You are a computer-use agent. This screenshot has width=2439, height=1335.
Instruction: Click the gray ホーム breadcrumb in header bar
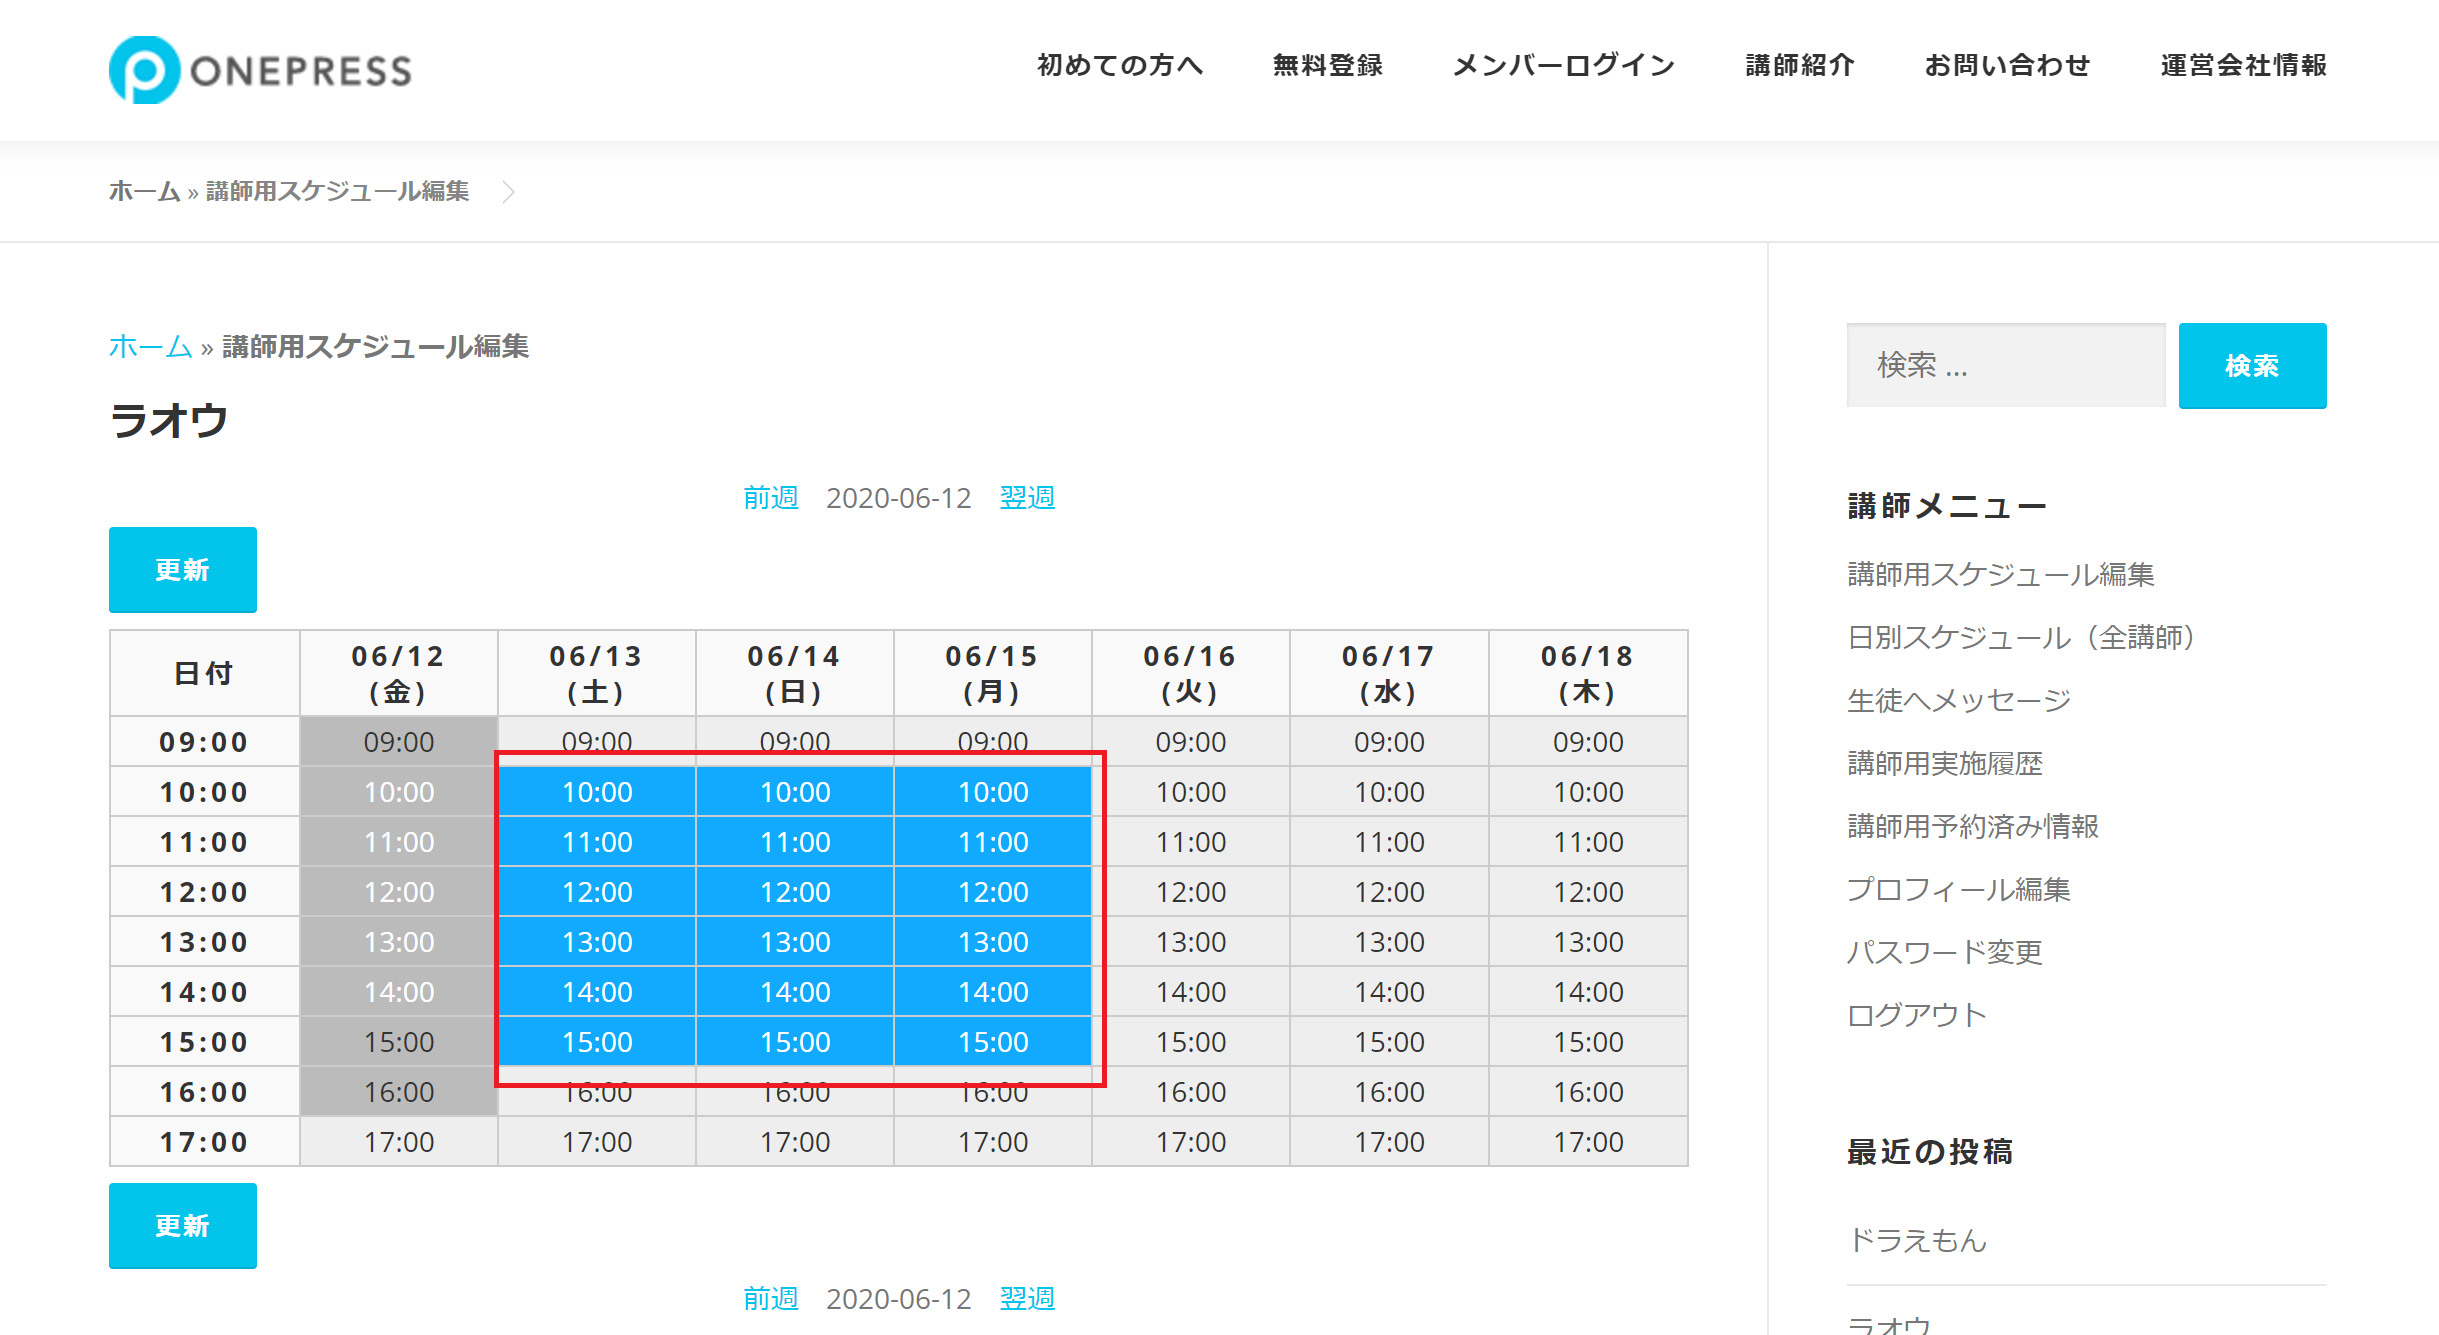coord(144,191)
